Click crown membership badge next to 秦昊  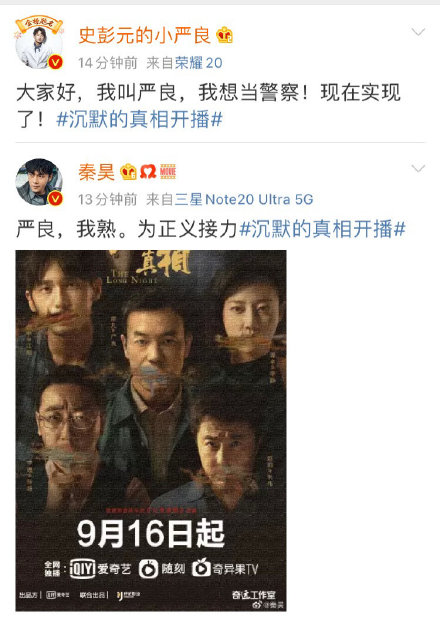click(x=128, y=172)
